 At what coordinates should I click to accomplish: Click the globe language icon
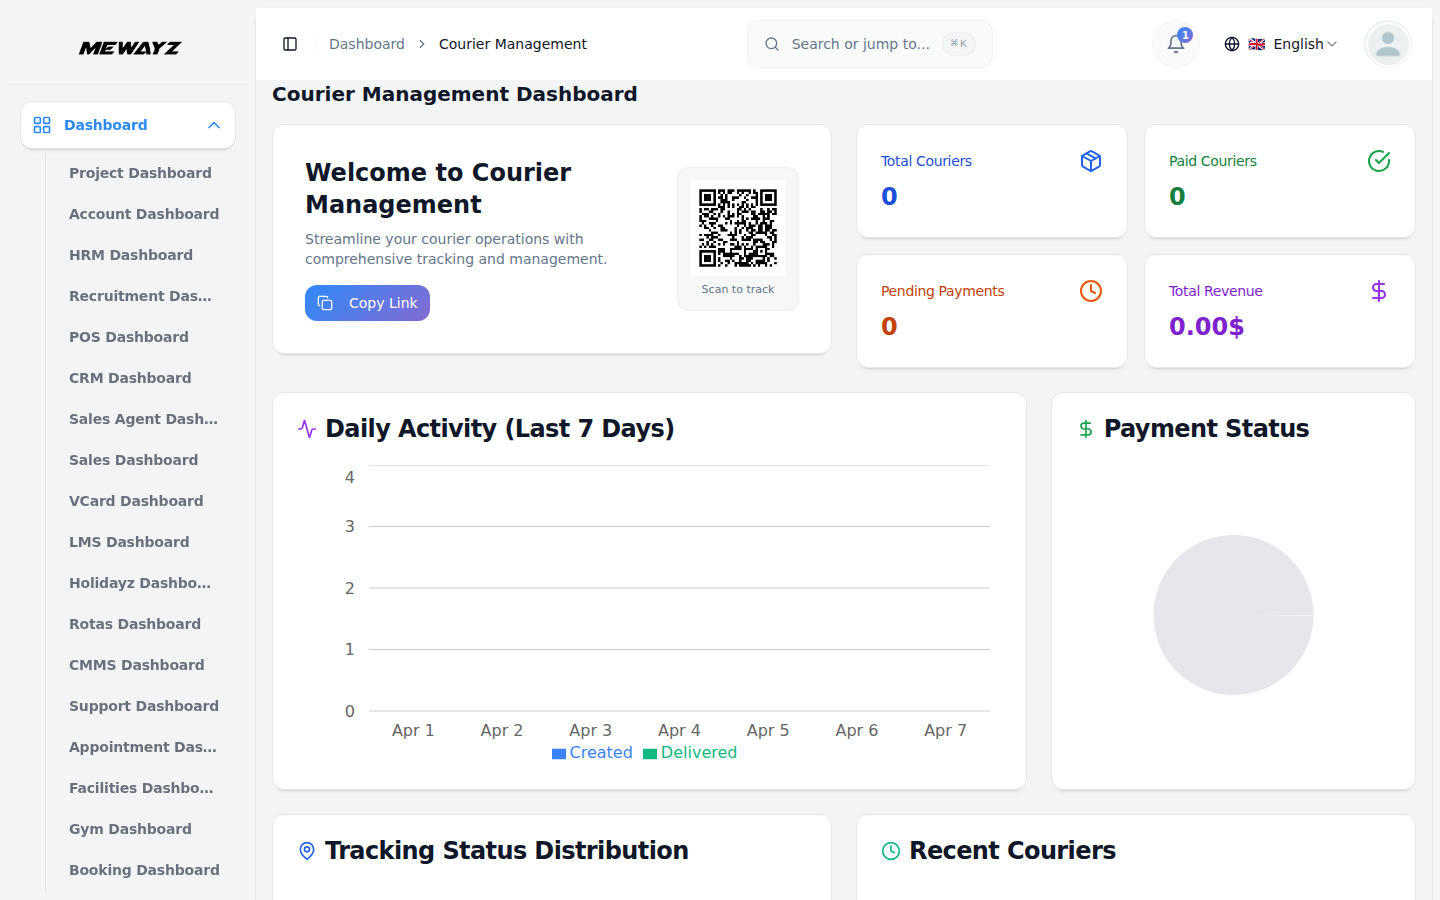click(1232, 44)
